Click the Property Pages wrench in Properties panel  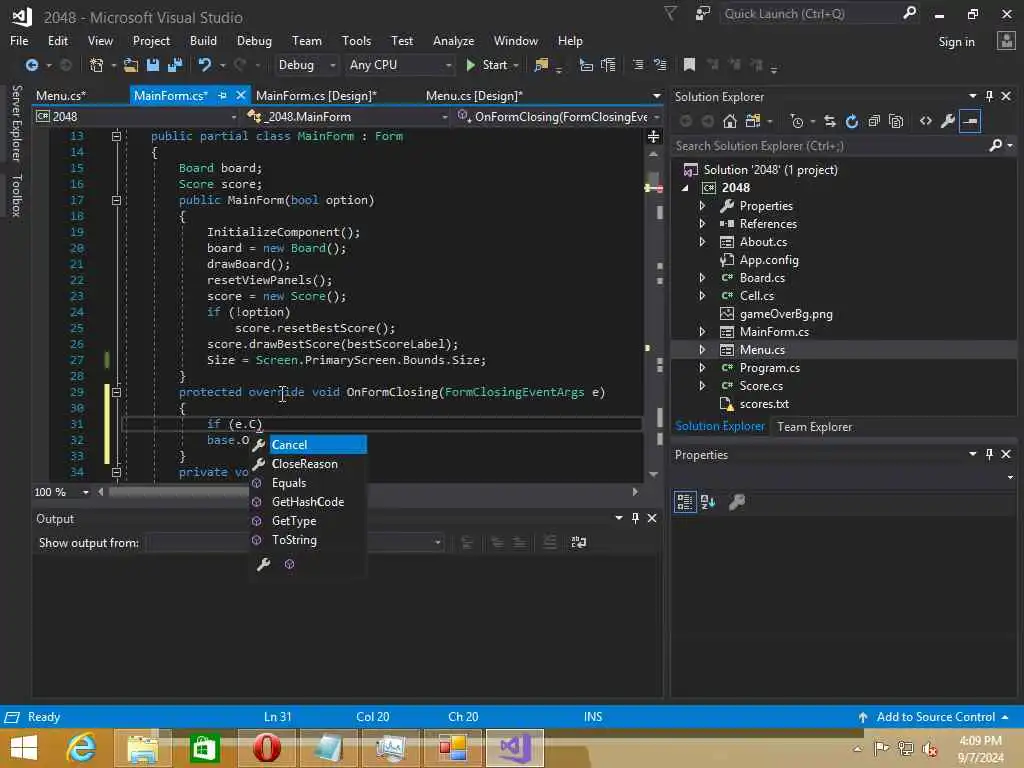(737, 502)
